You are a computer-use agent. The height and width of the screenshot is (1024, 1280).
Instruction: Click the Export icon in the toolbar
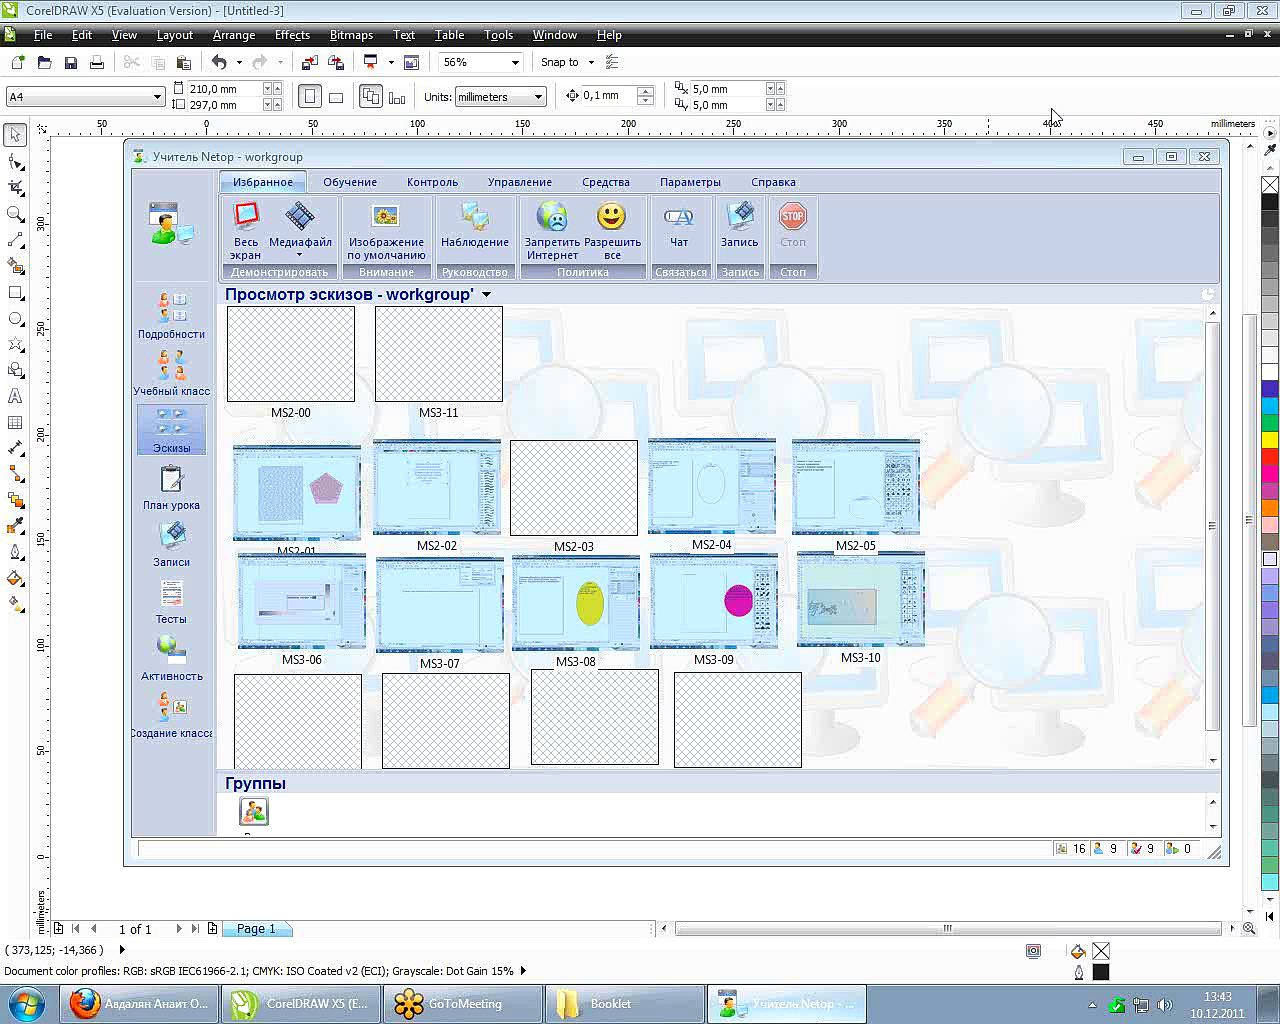pyautogui.click(x=336, y=62)
